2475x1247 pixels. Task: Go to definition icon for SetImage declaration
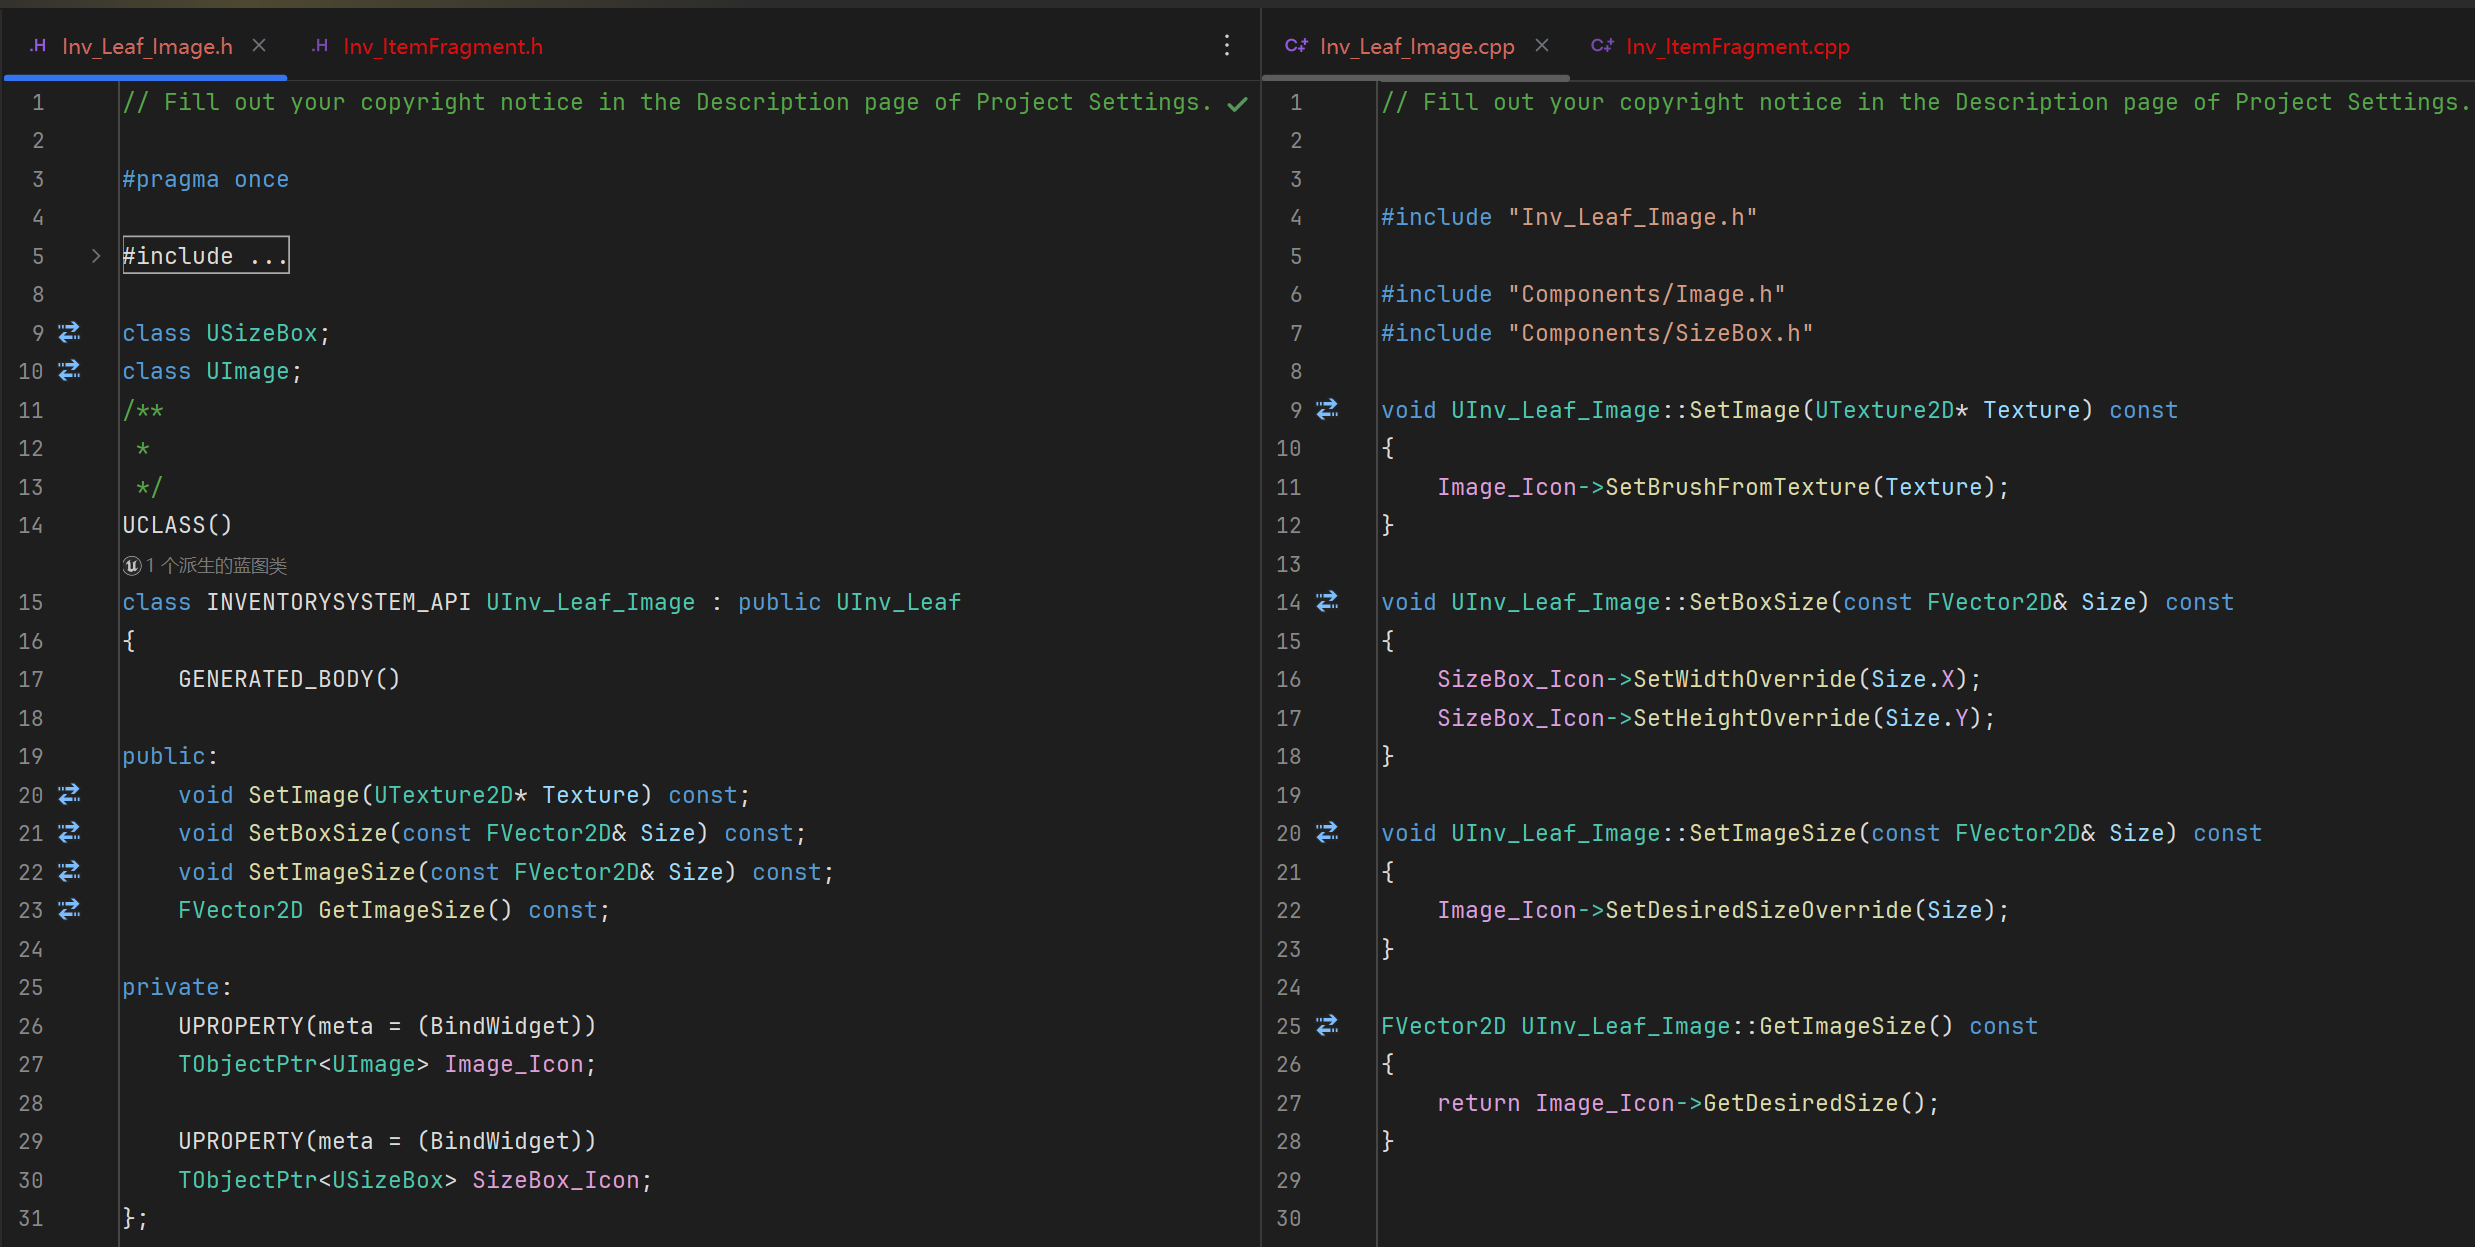tap(69, 795)
